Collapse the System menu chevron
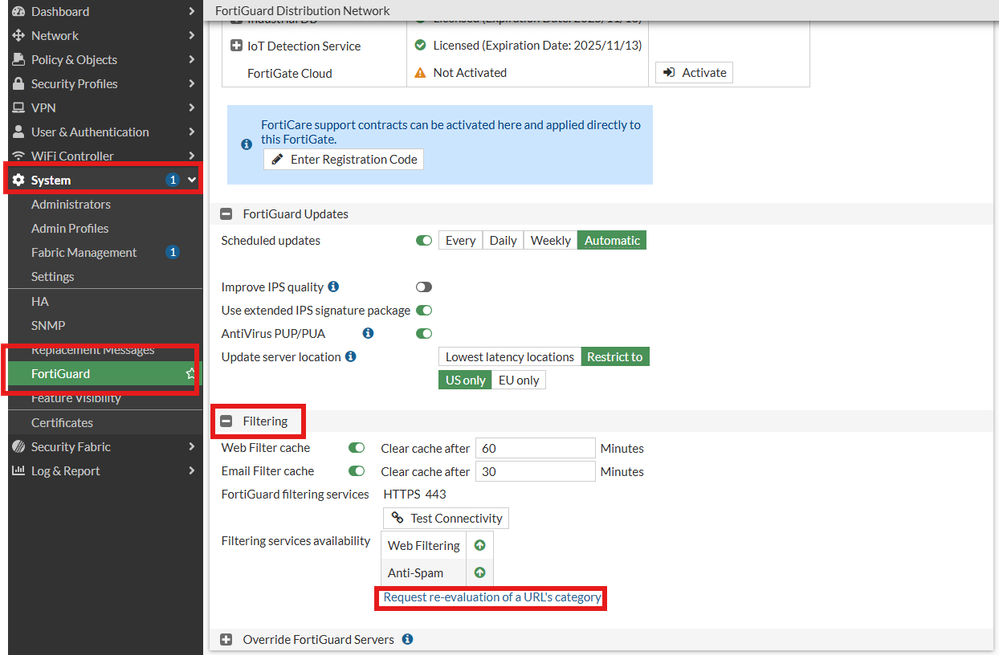 [192, 180]
